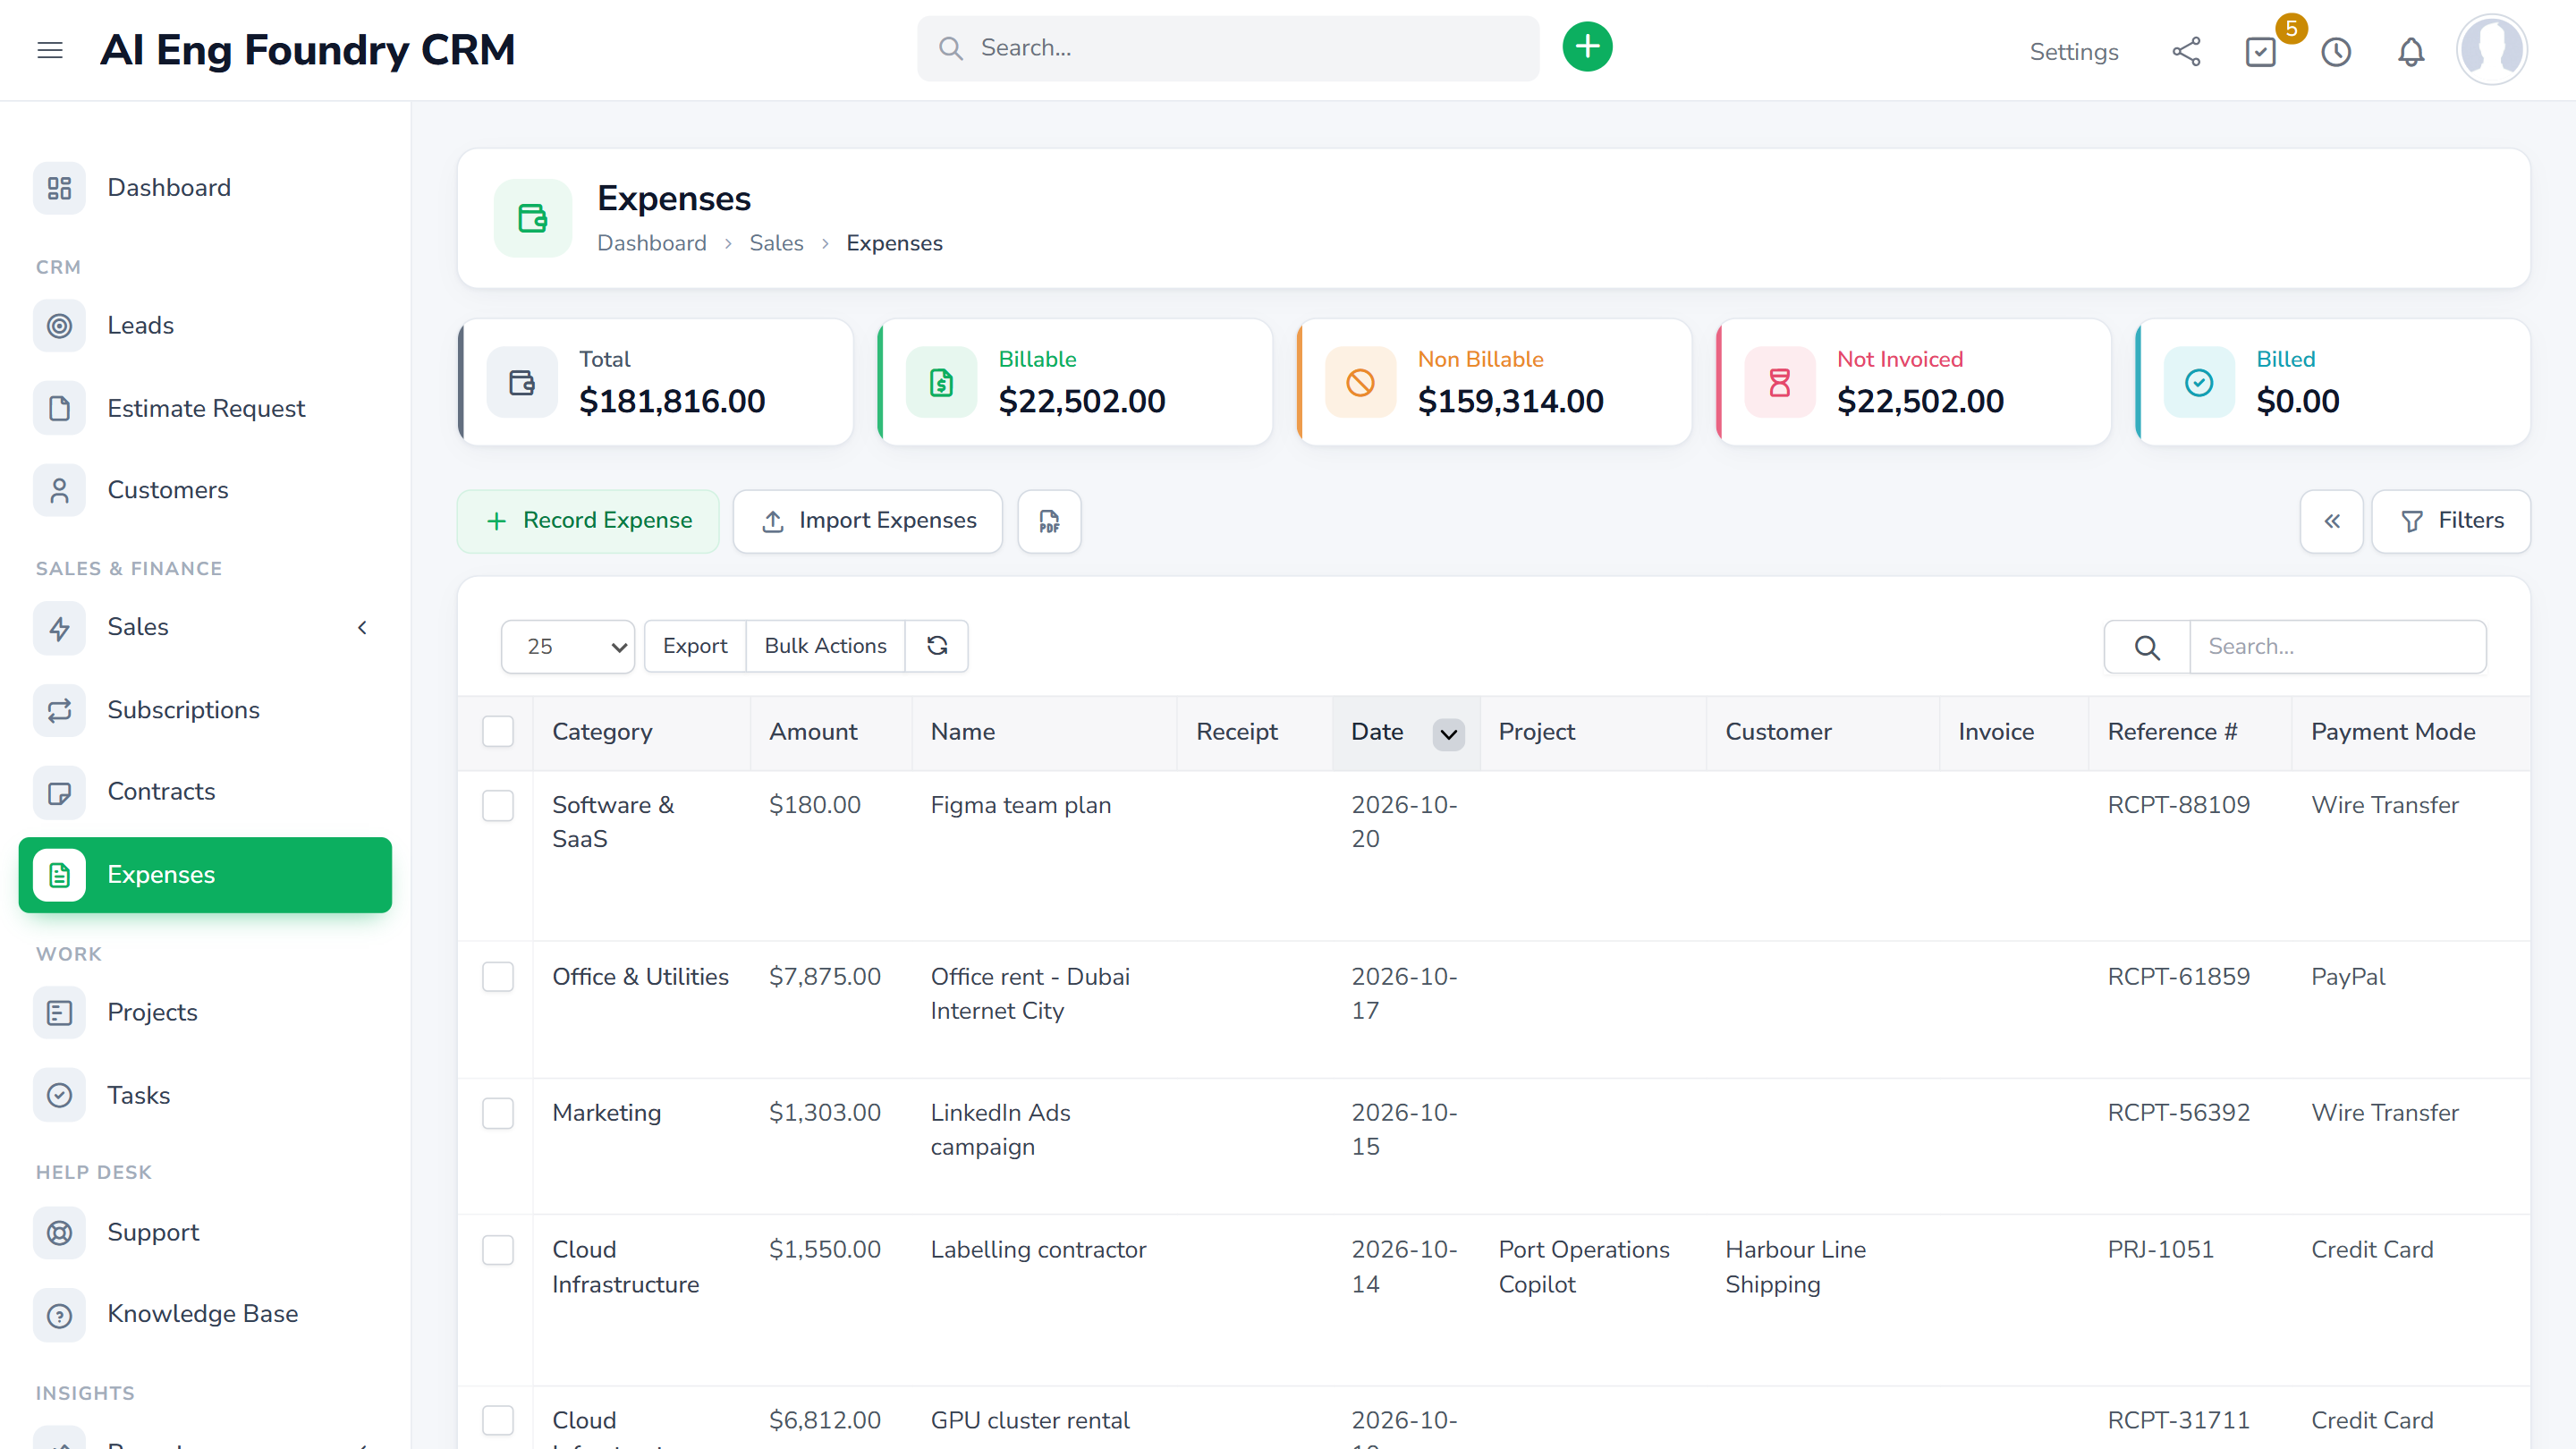Open Knowledge Base in sidebar
Screen dimensions: 2576x1449
tap(205, 1314)
